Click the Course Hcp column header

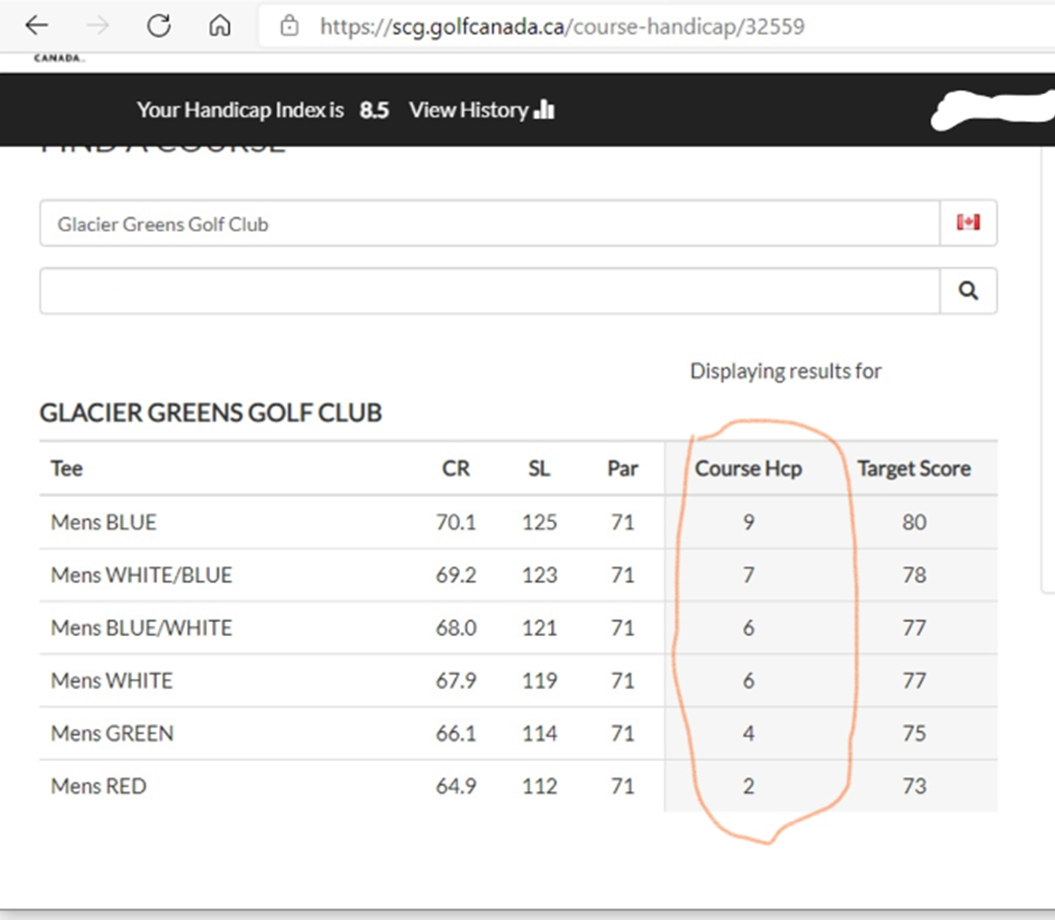click(x=748, y=468)
